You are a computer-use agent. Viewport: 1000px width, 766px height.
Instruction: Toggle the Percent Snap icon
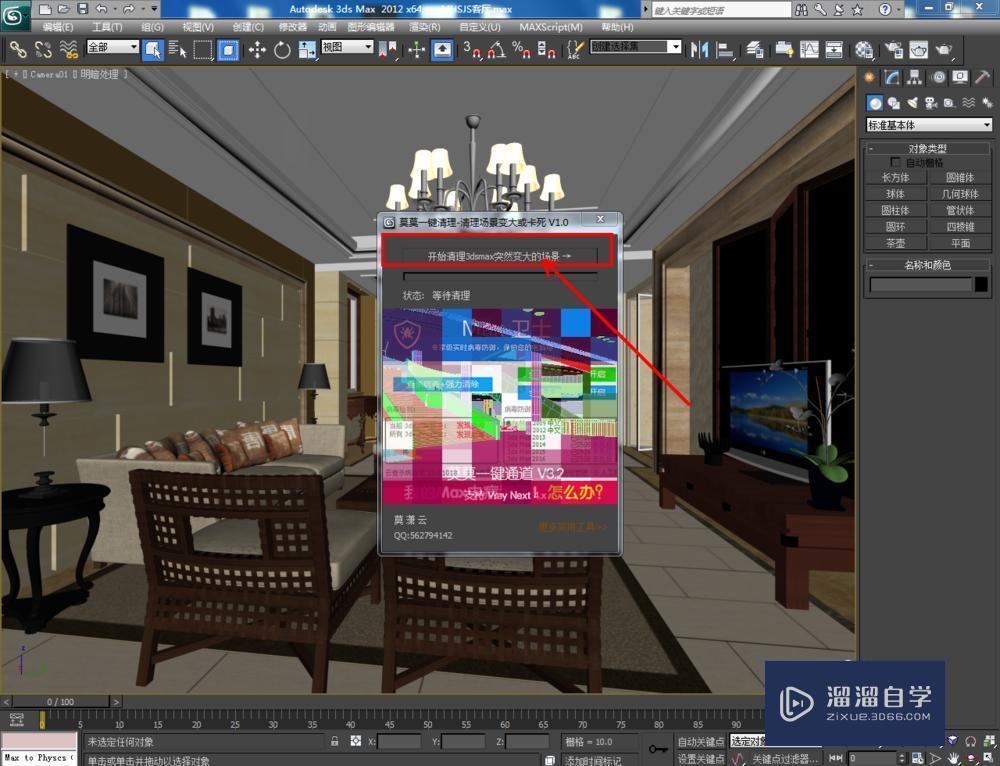click(x=521, y=49)
